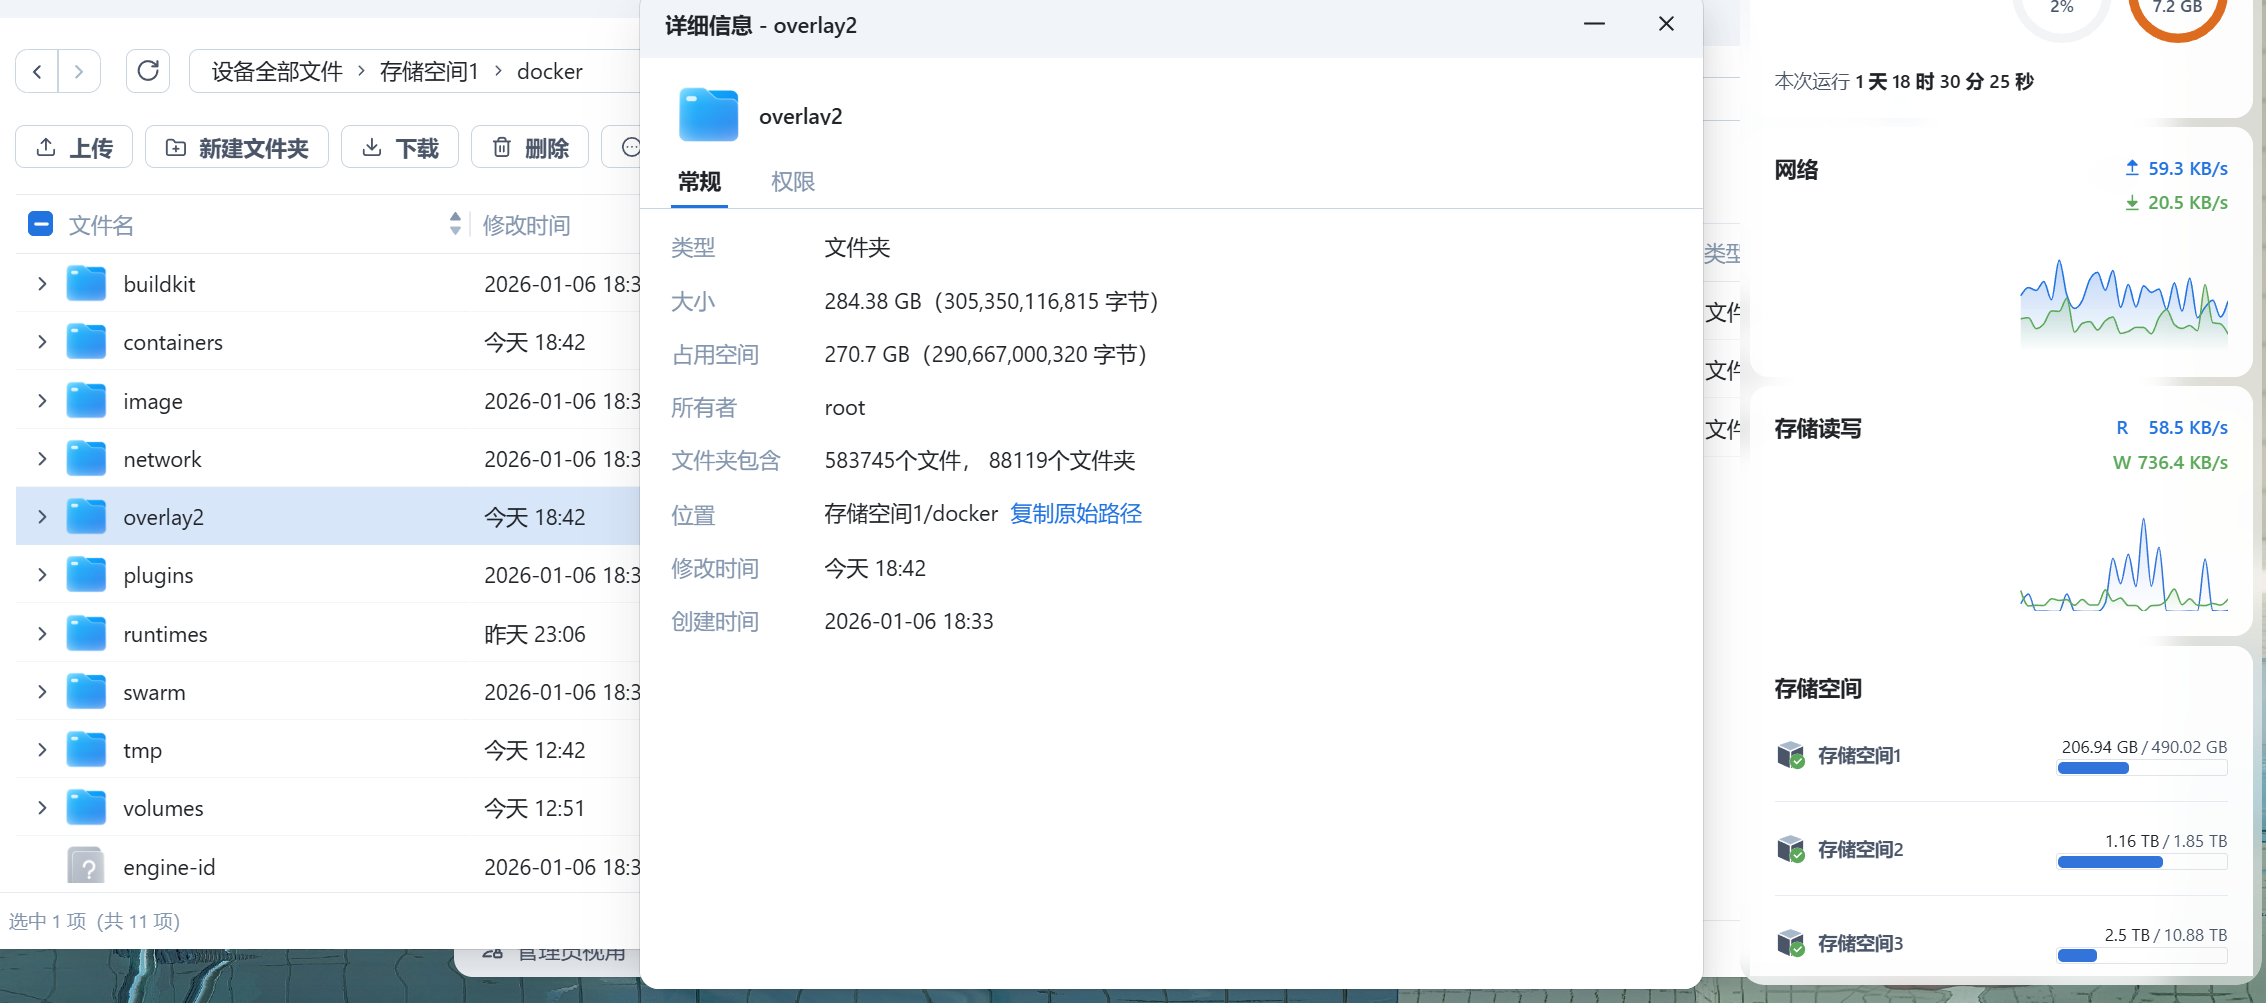Viewport: 2266px width, 1003px height.
Task: Click the overlay2 folder icon in the dialog
Action: 707,115
